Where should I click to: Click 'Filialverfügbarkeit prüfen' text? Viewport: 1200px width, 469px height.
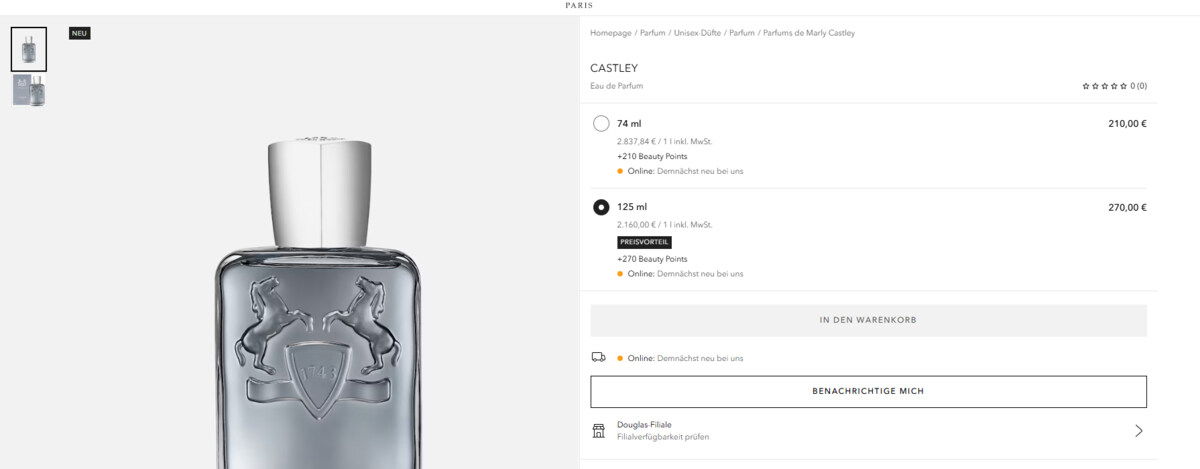[x=663, y=437]
